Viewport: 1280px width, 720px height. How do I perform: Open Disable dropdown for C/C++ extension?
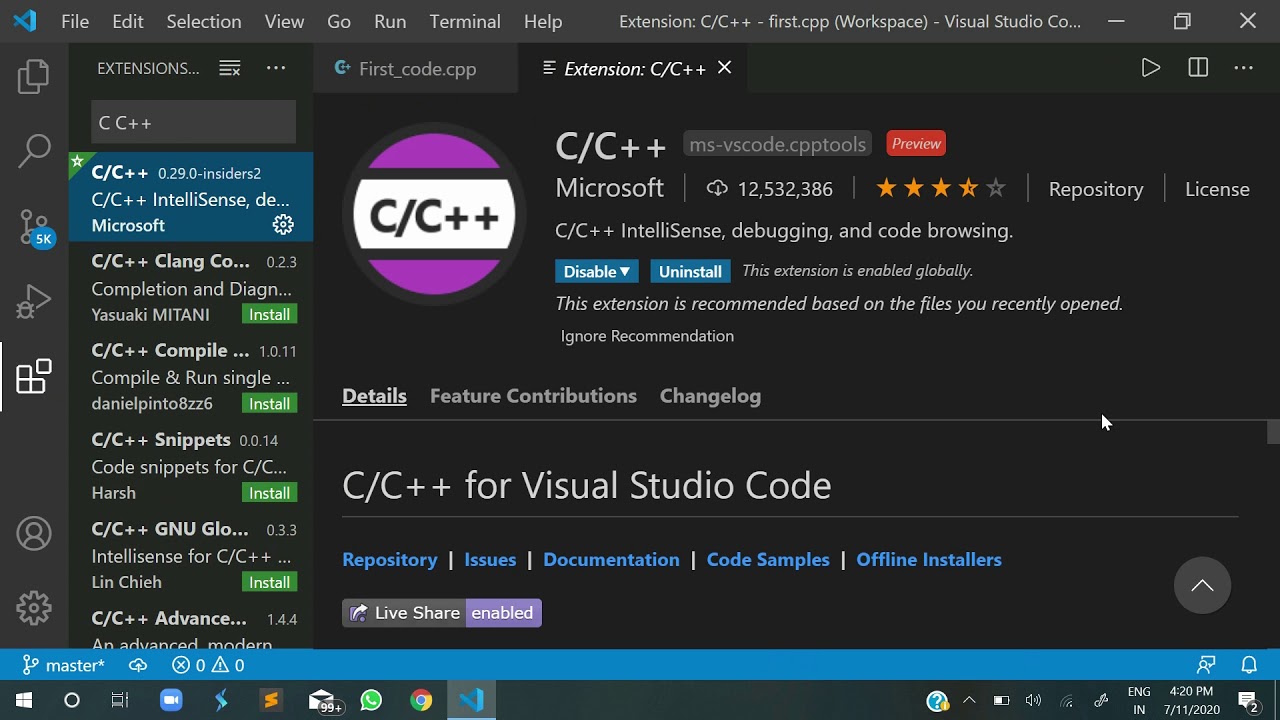[x=596, y=271]
